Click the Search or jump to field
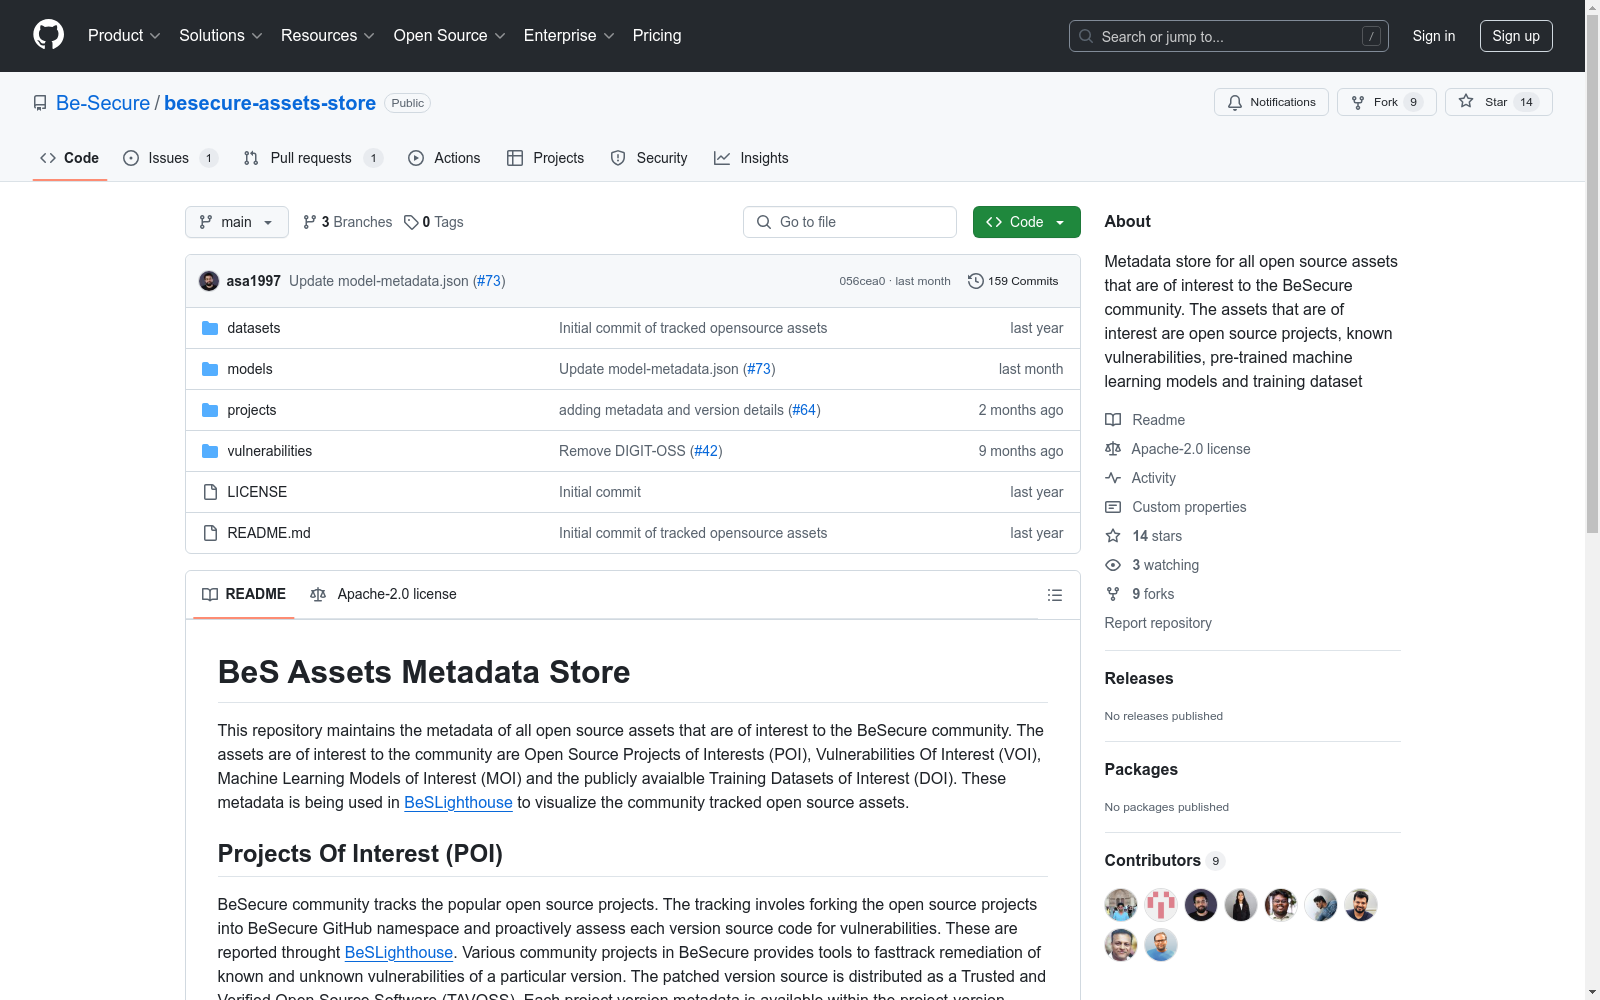This screenshot has height=1000, width=1600. point(1229,36)
